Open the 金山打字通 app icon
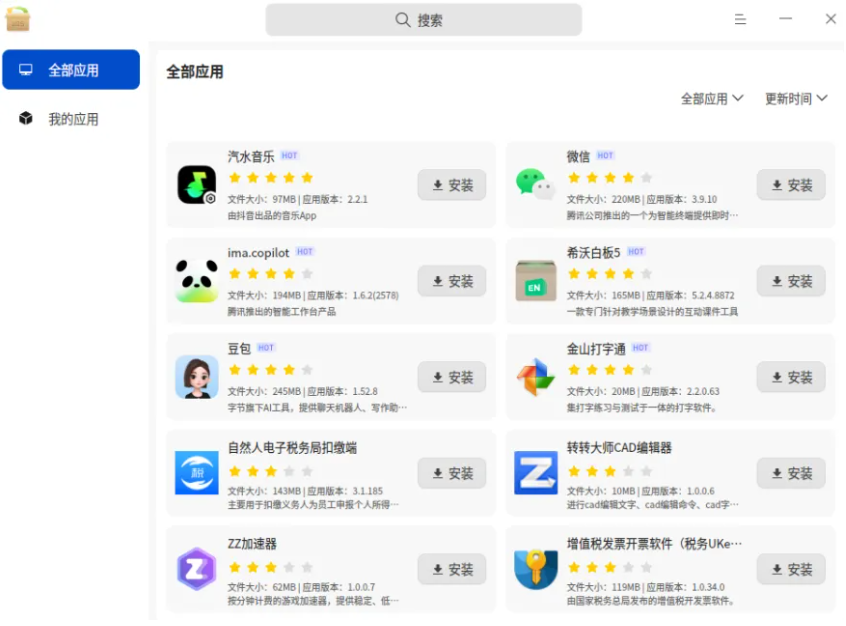The height and width of the screenshot is (626, 846). (x=535, y=377)
